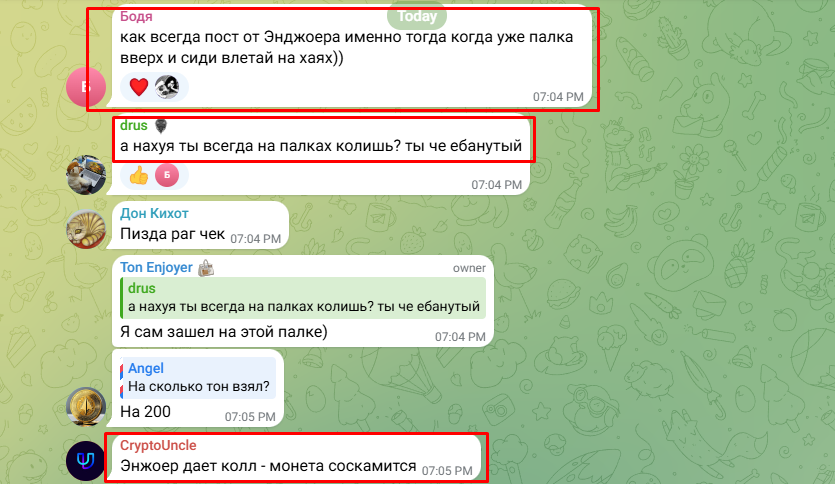Open the drus sender name link
835x484 pixels.
click(133, 126)
